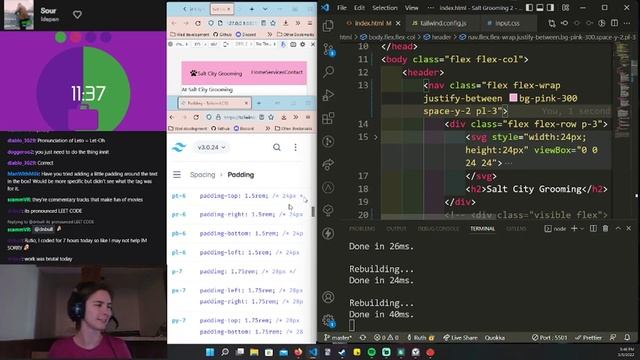Image resolution: width=640 pixels, height=360 pixels.
Task: Split the VS Code editor right
Action: pyautogui.click(x=614, y=23)
